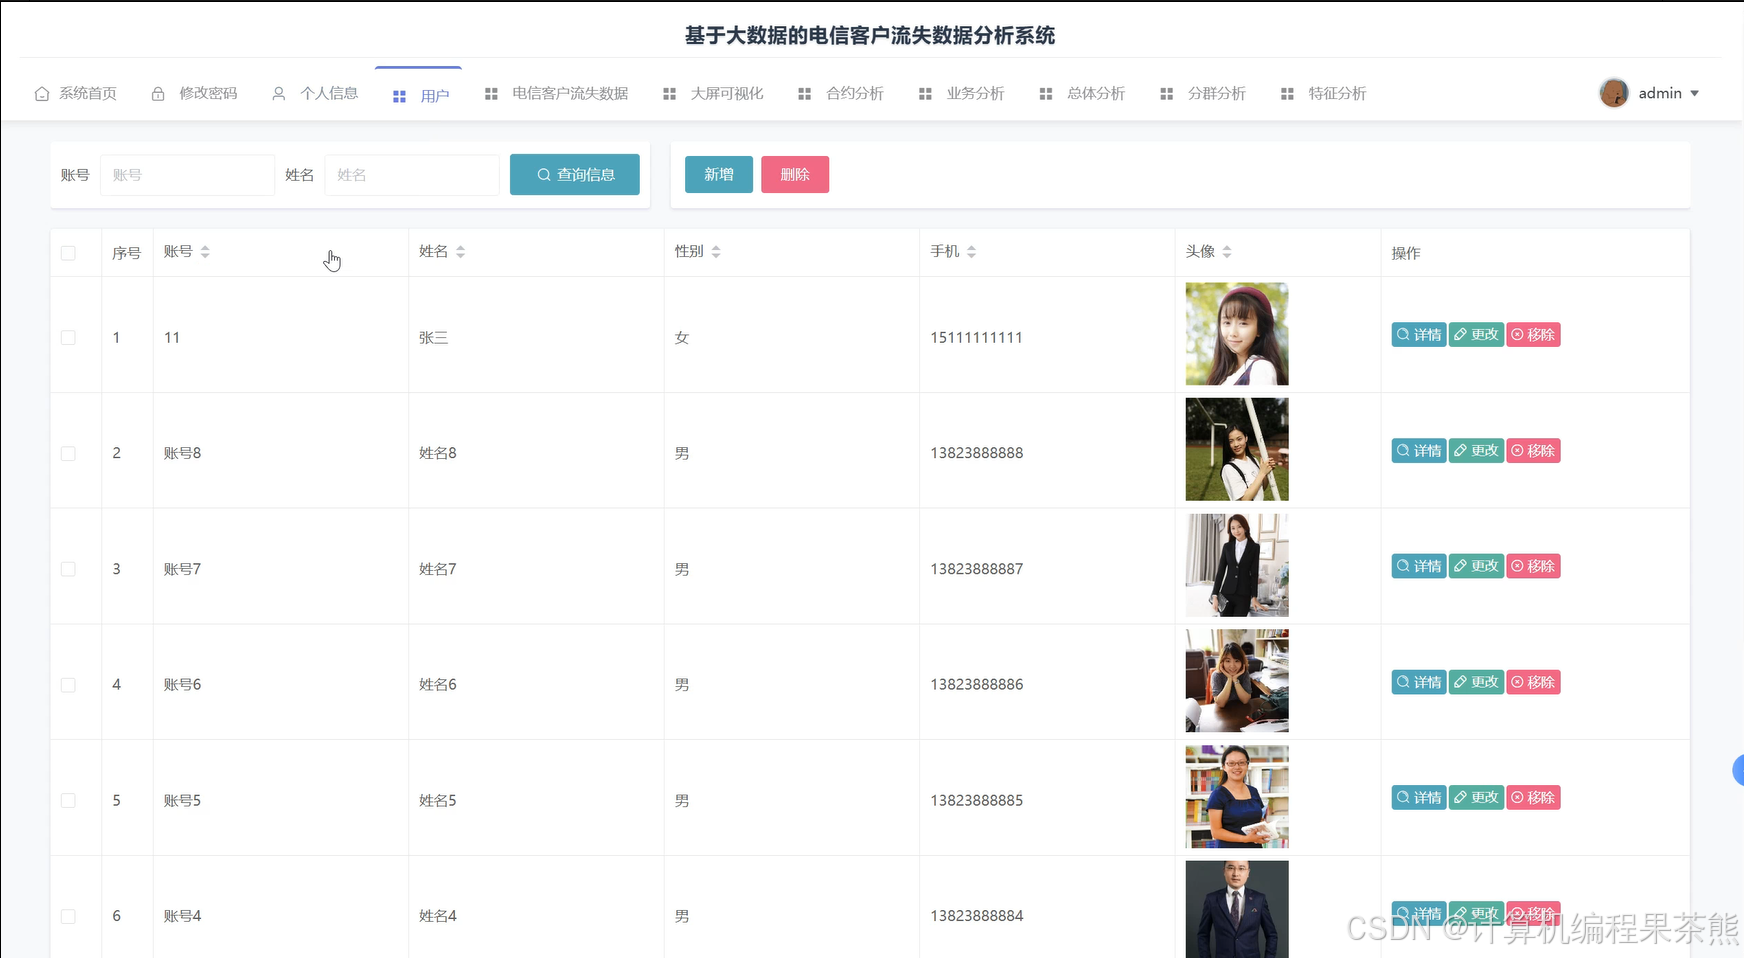Click the grid icon beside 电信客户流失数据
The height and width of the screenshot is (958, 1744).
pos(491,94)
